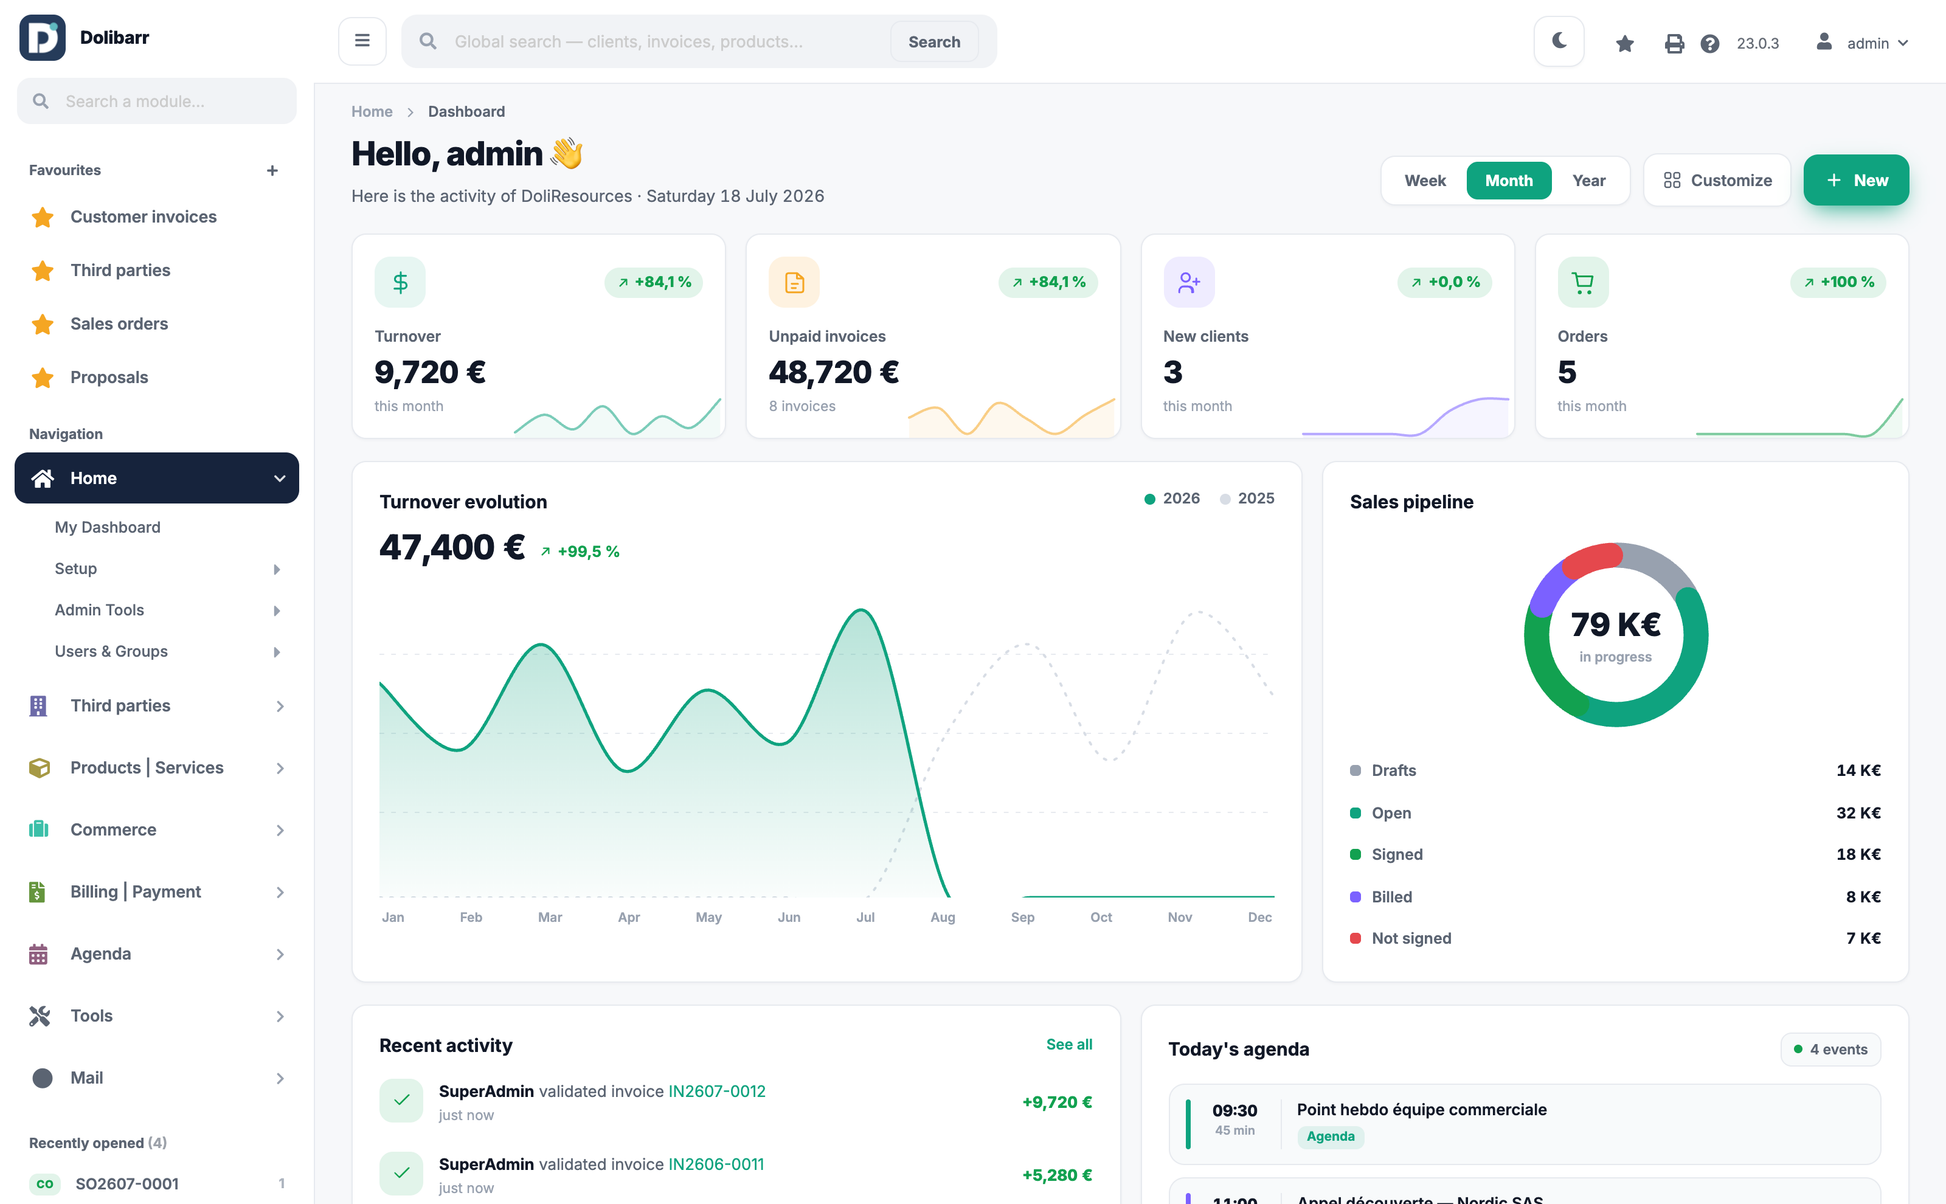Click the star beside Sales orders favourite
Screen dimensions: 1946x1204
(x=42, y=324)
